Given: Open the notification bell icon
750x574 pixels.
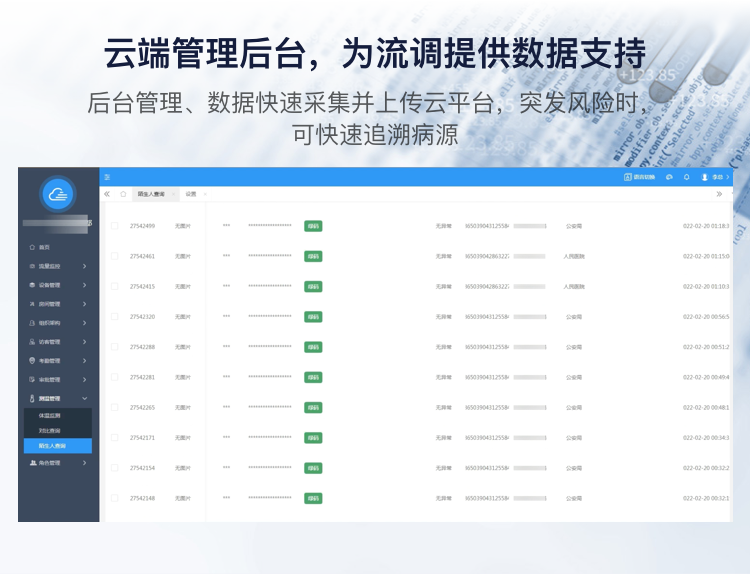Looking at the screenshot, I should tap(686, 177).
